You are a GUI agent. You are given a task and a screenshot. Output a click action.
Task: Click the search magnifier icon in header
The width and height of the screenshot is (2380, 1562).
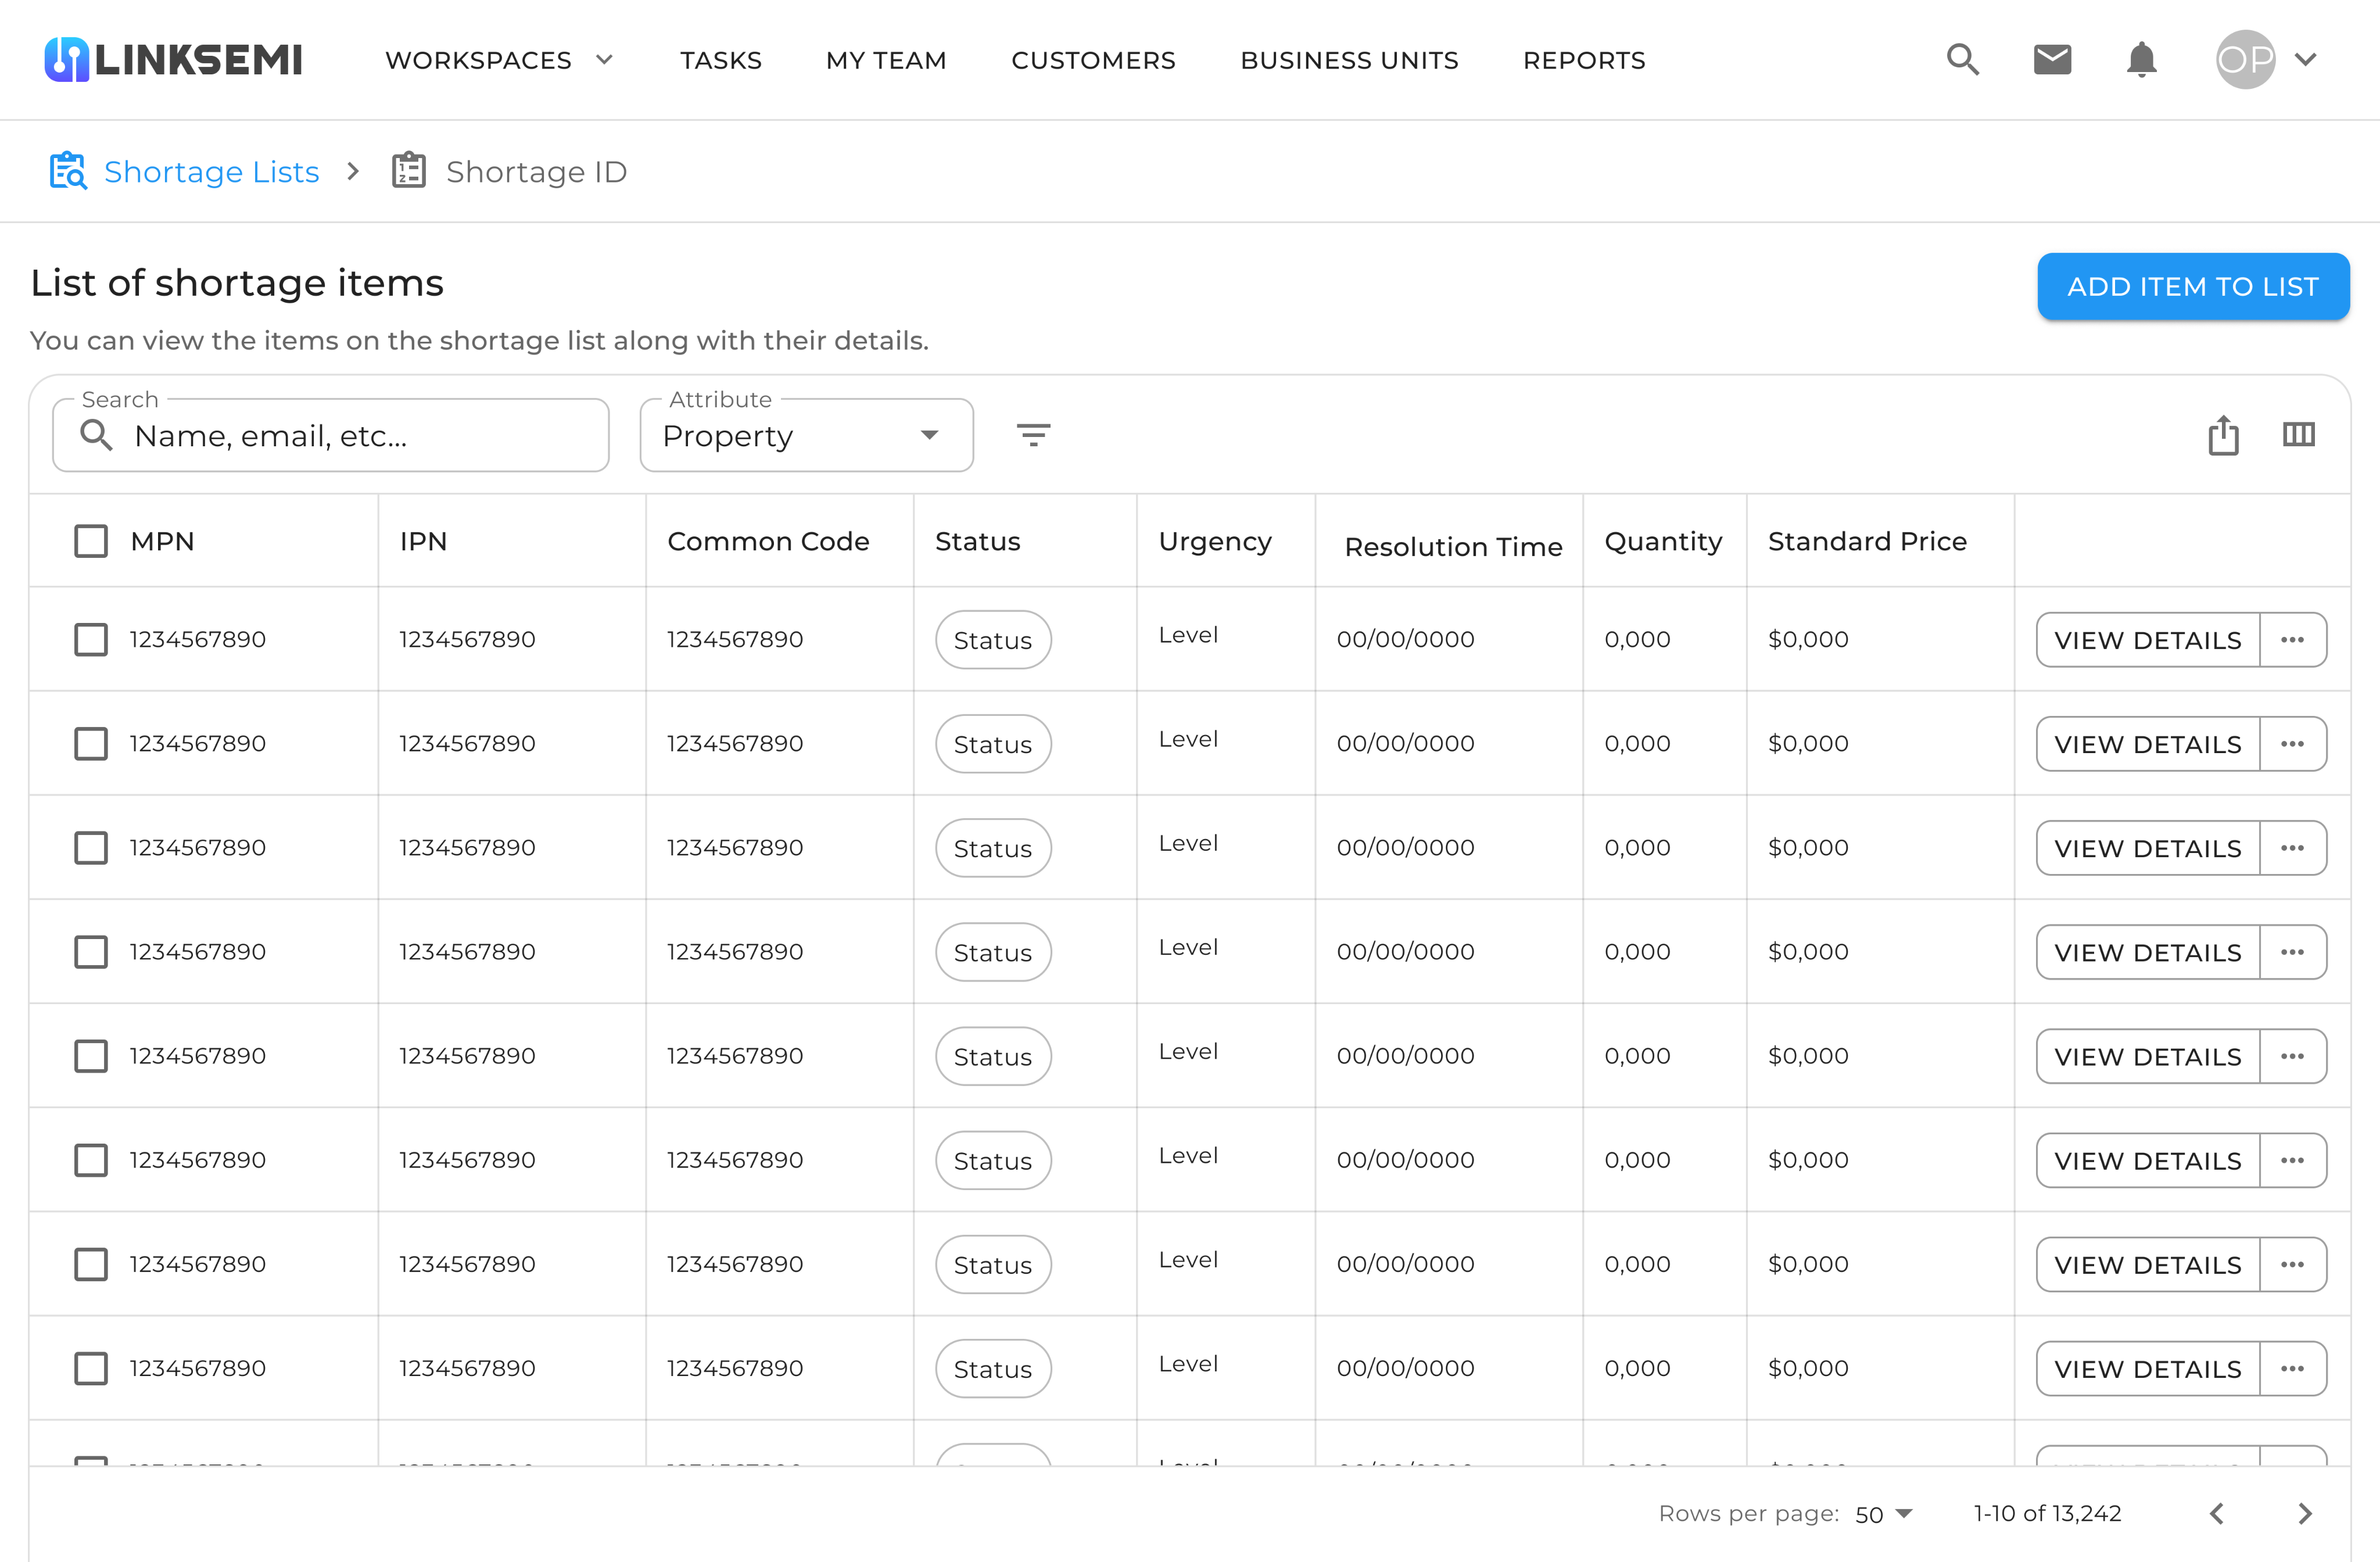tap(1962, 60)
